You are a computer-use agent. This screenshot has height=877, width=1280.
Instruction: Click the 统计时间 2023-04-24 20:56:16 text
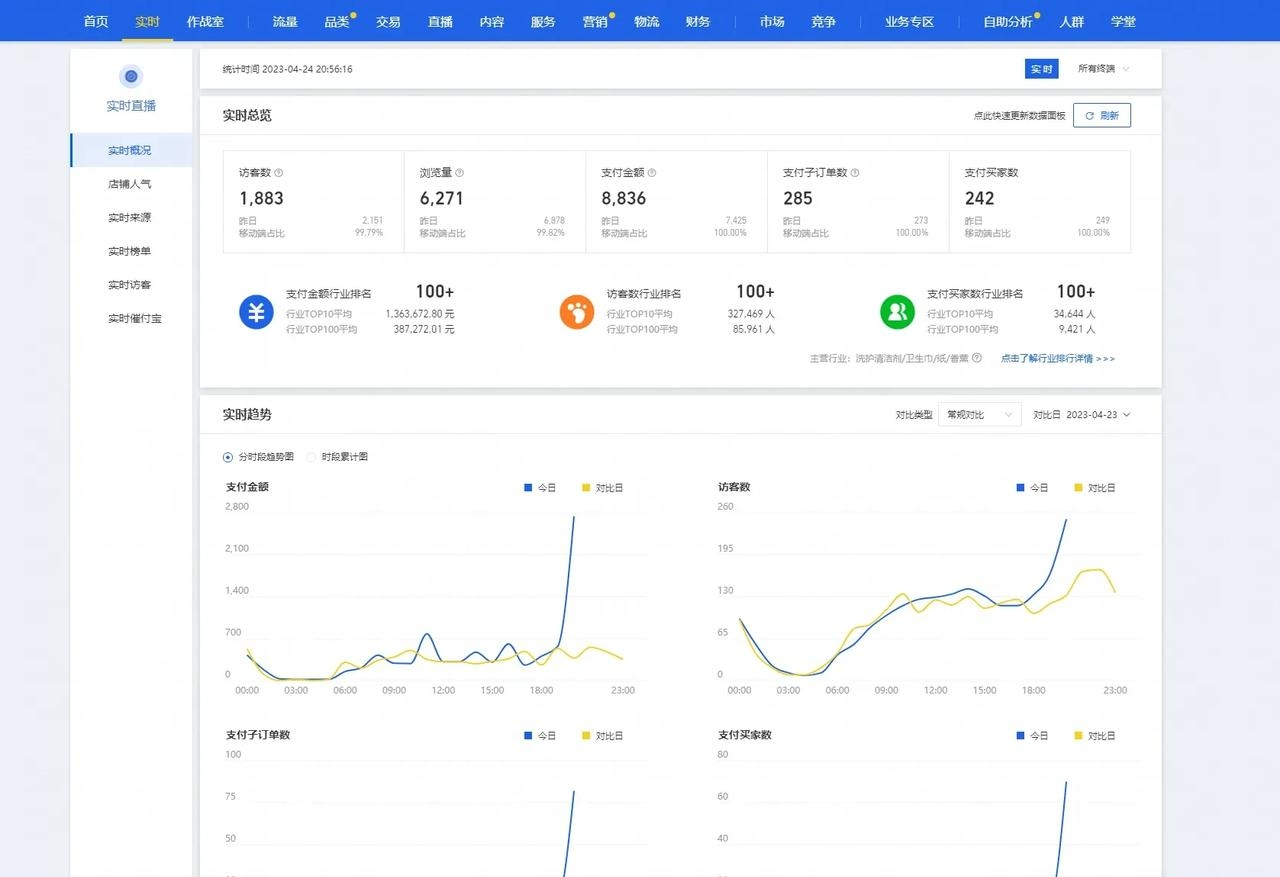[287, 69]
